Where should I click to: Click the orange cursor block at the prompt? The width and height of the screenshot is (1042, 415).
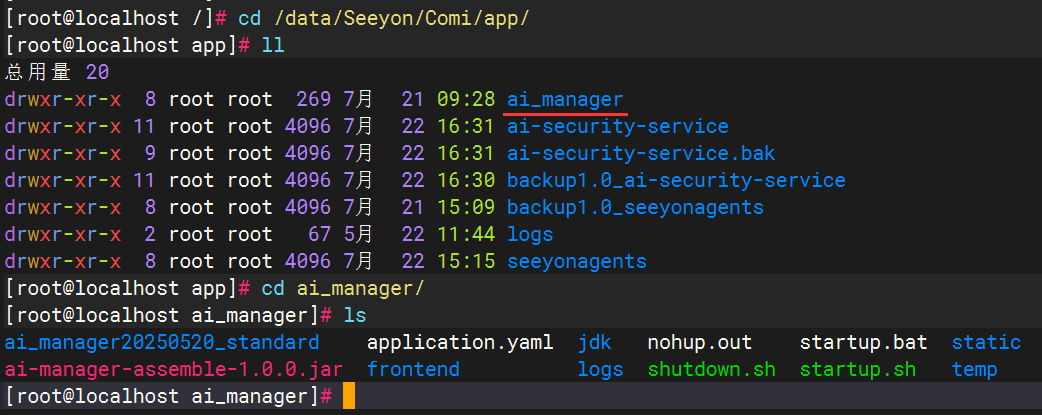[348, 397]
